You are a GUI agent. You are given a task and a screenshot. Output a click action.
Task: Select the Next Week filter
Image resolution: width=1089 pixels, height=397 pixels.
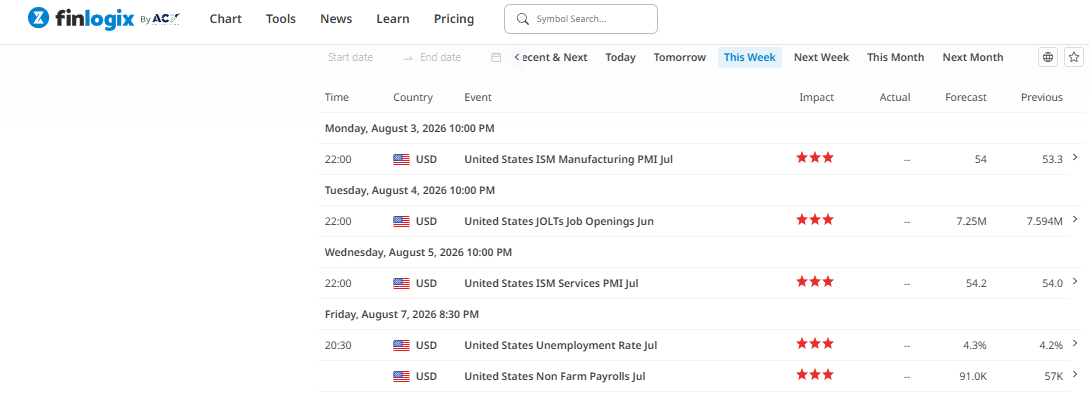[x=822, y=58]
